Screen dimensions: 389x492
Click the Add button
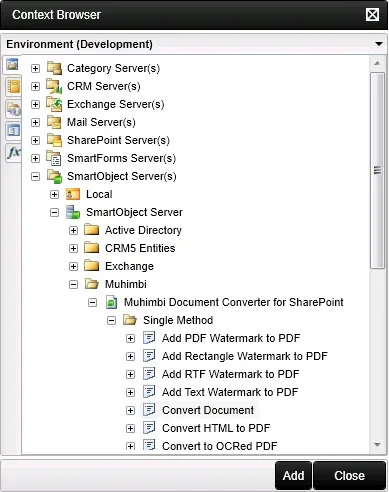[293, 475]
